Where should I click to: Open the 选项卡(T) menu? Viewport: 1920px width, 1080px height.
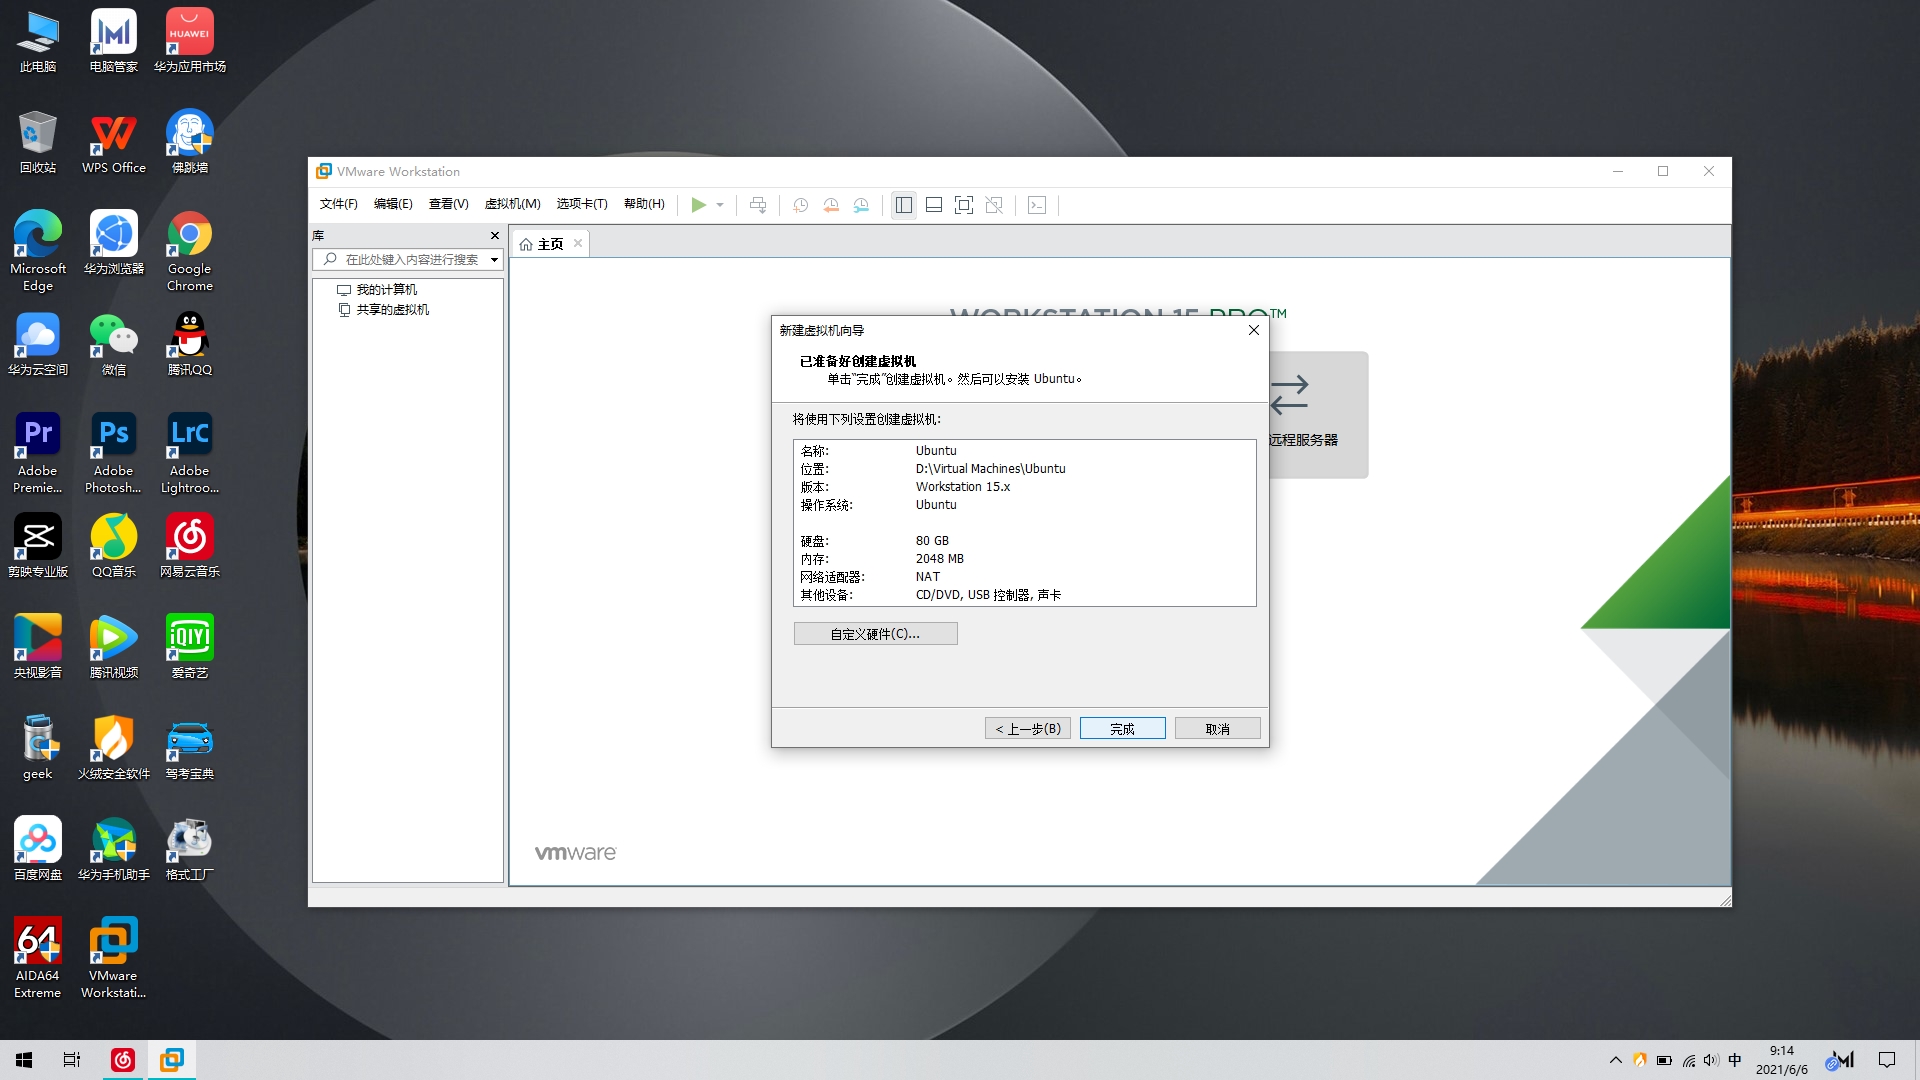(582, 204)
